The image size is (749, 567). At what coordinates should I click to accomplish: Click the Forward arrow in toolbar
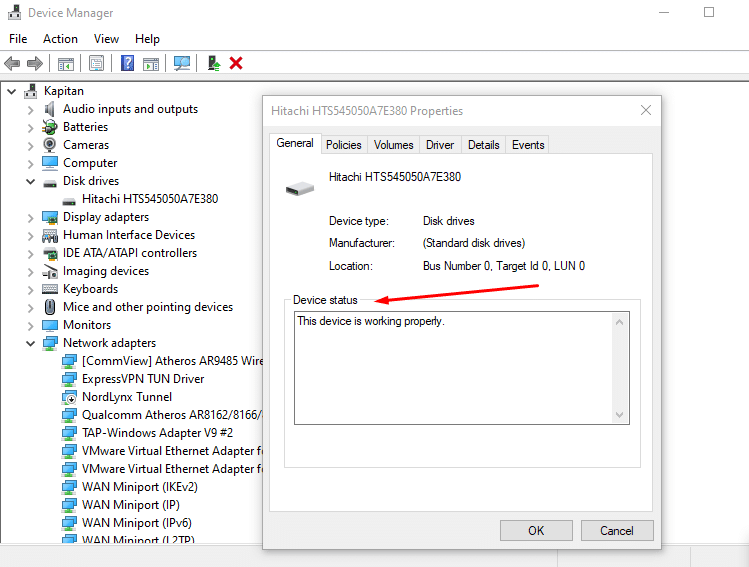(35, 63)
